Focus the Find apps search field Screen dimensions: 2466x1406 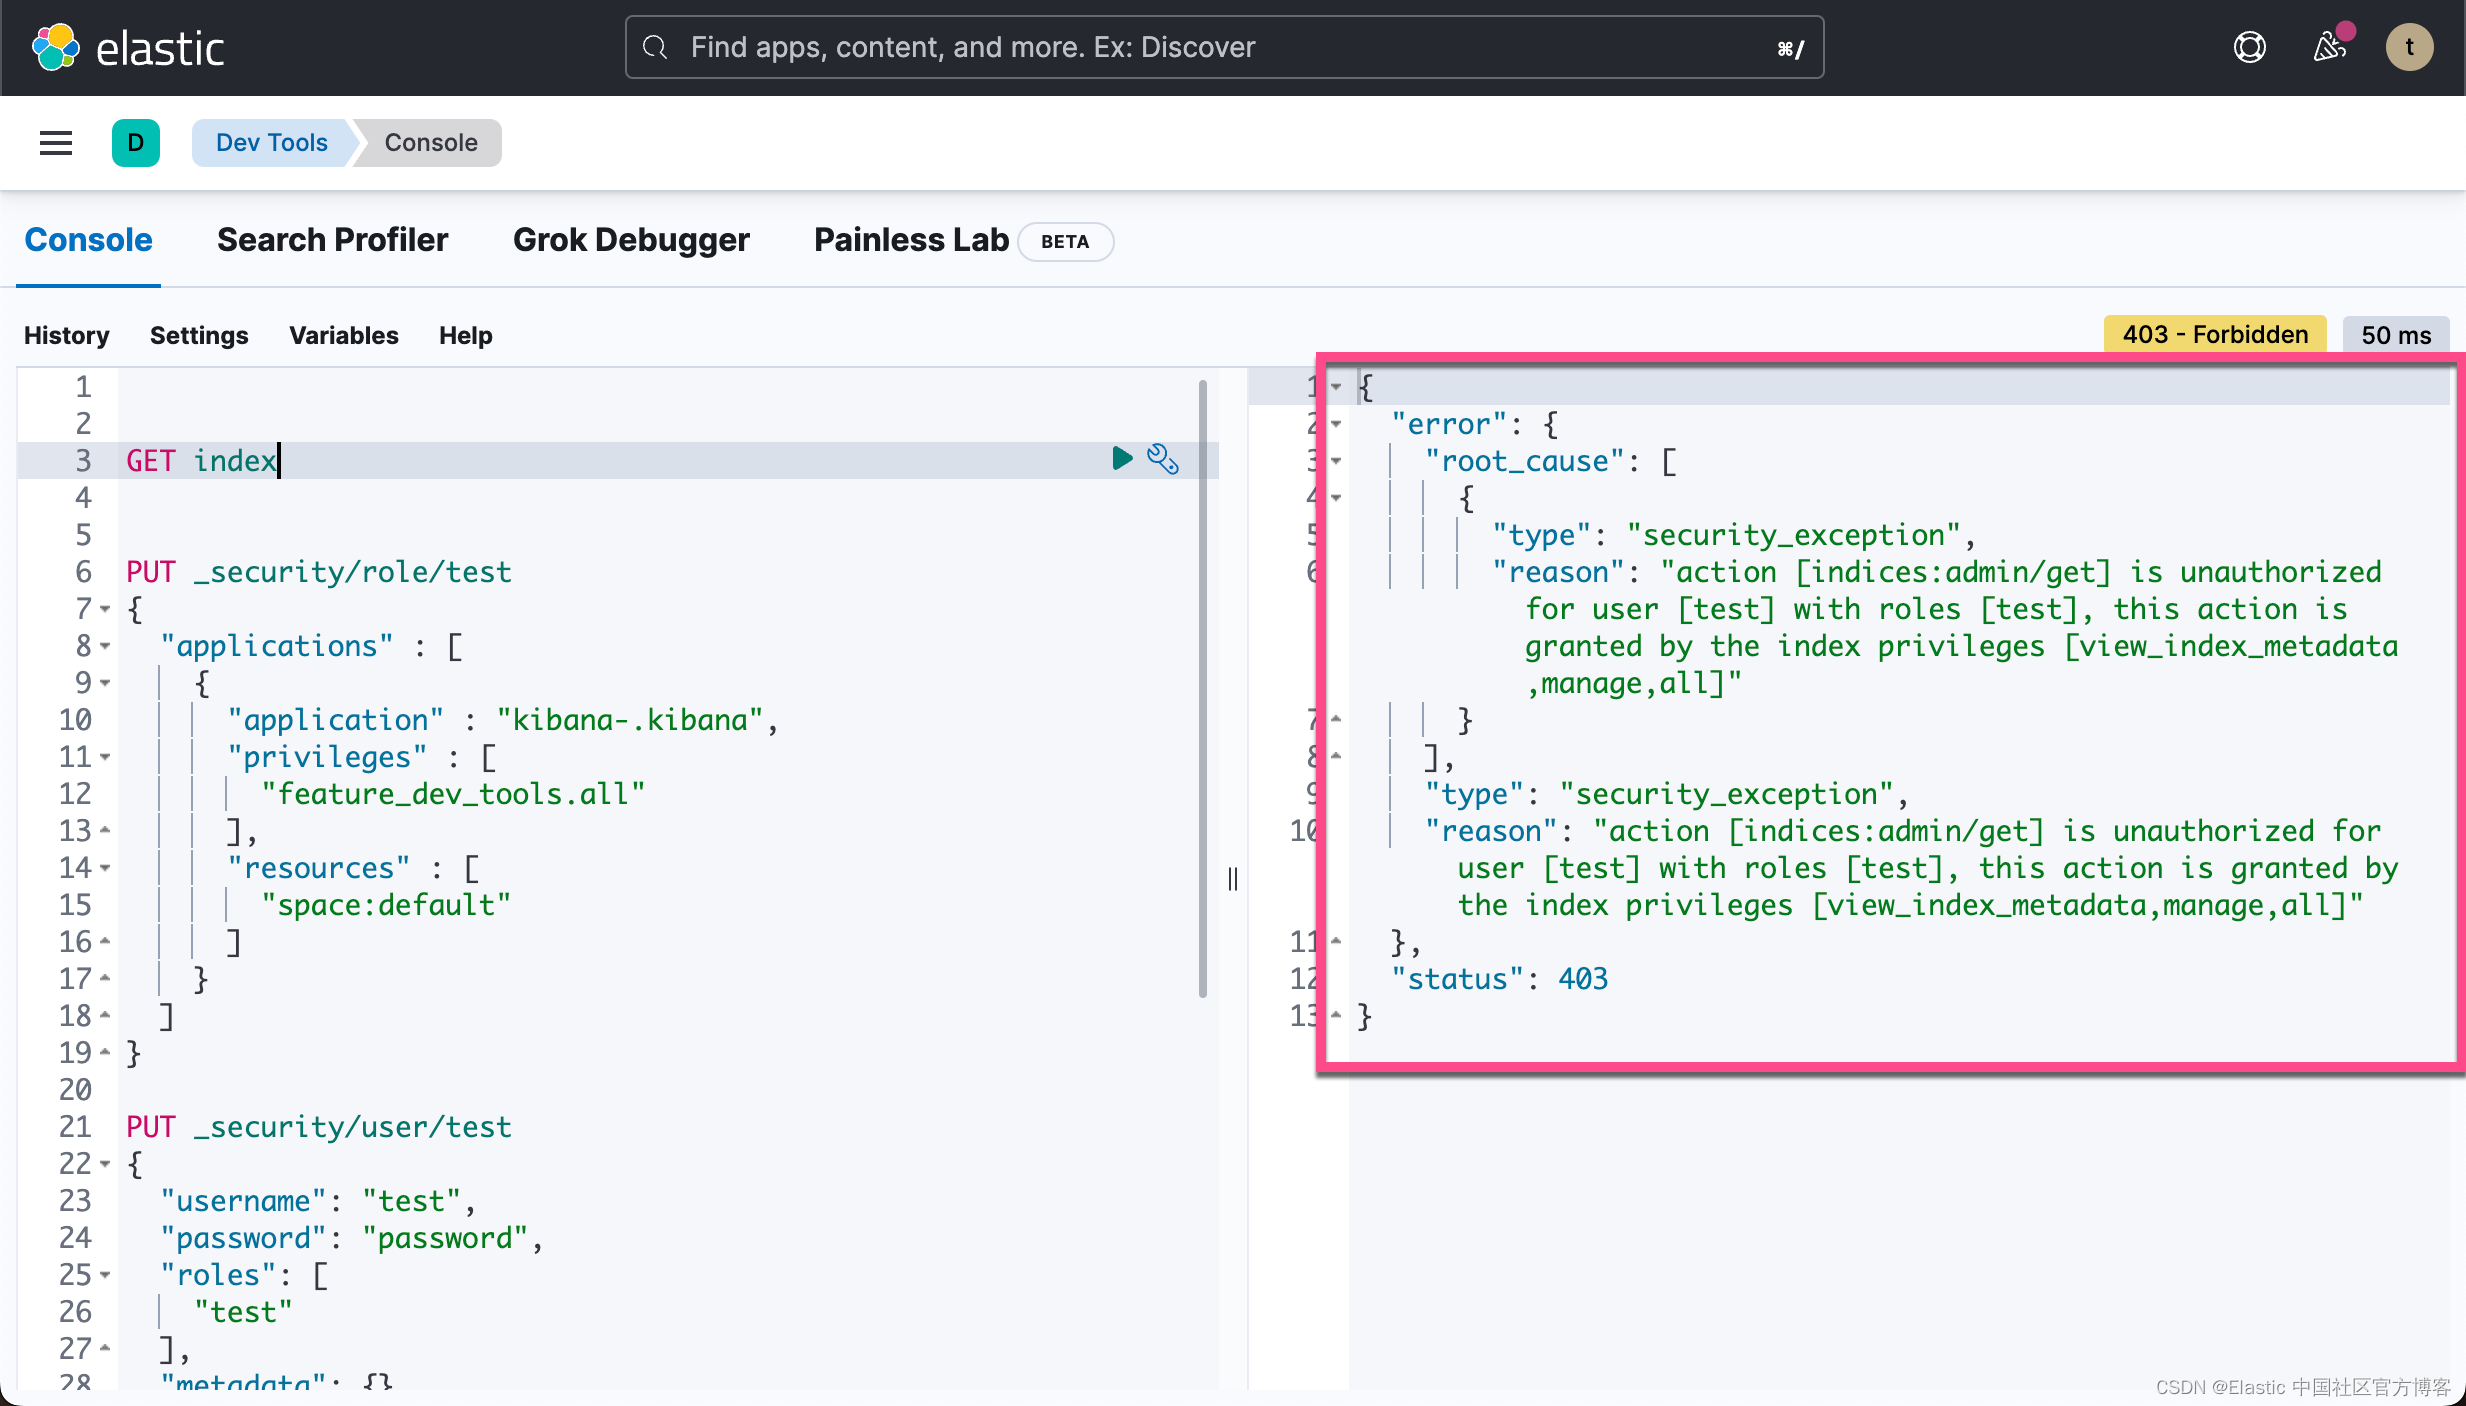coord(1223,47)
